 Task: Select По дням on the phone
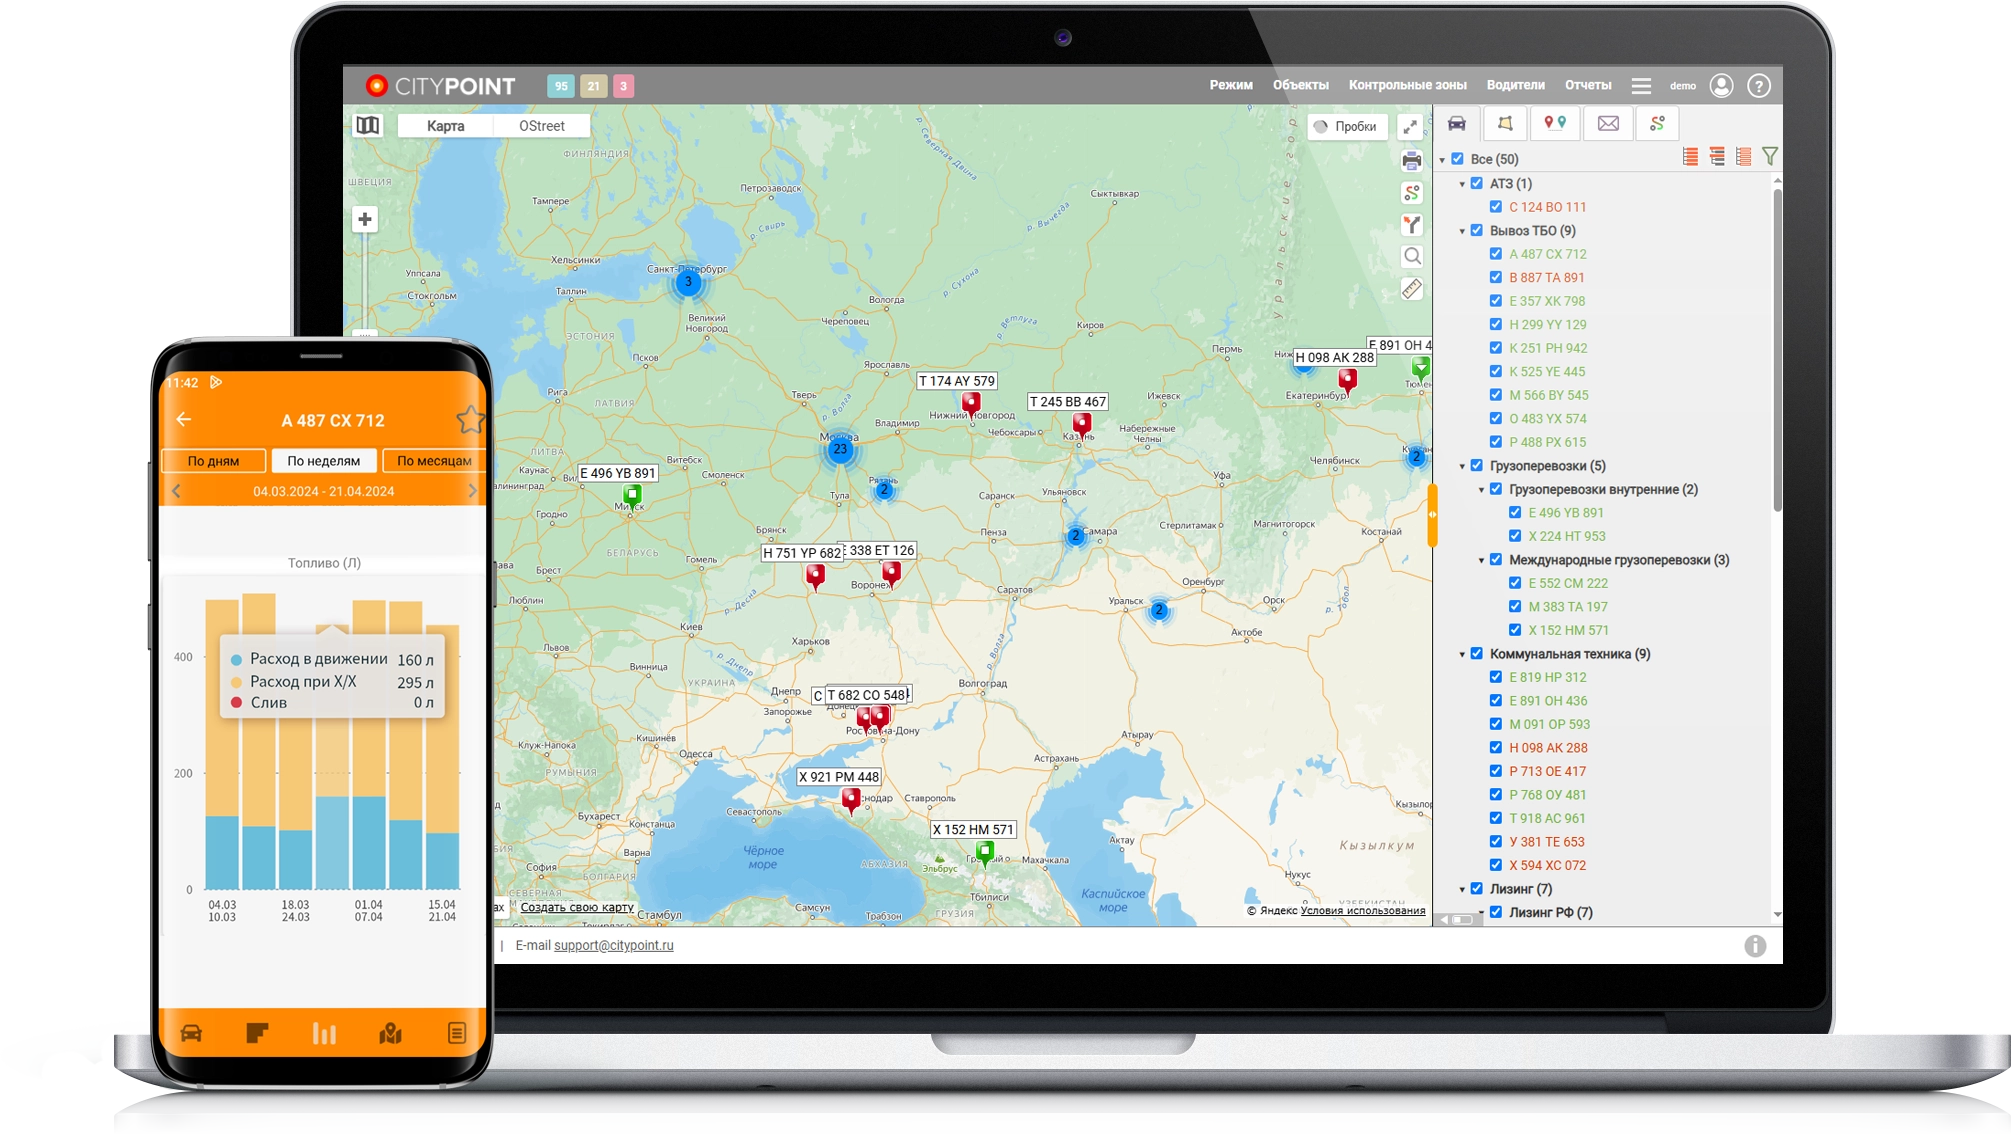214,461
